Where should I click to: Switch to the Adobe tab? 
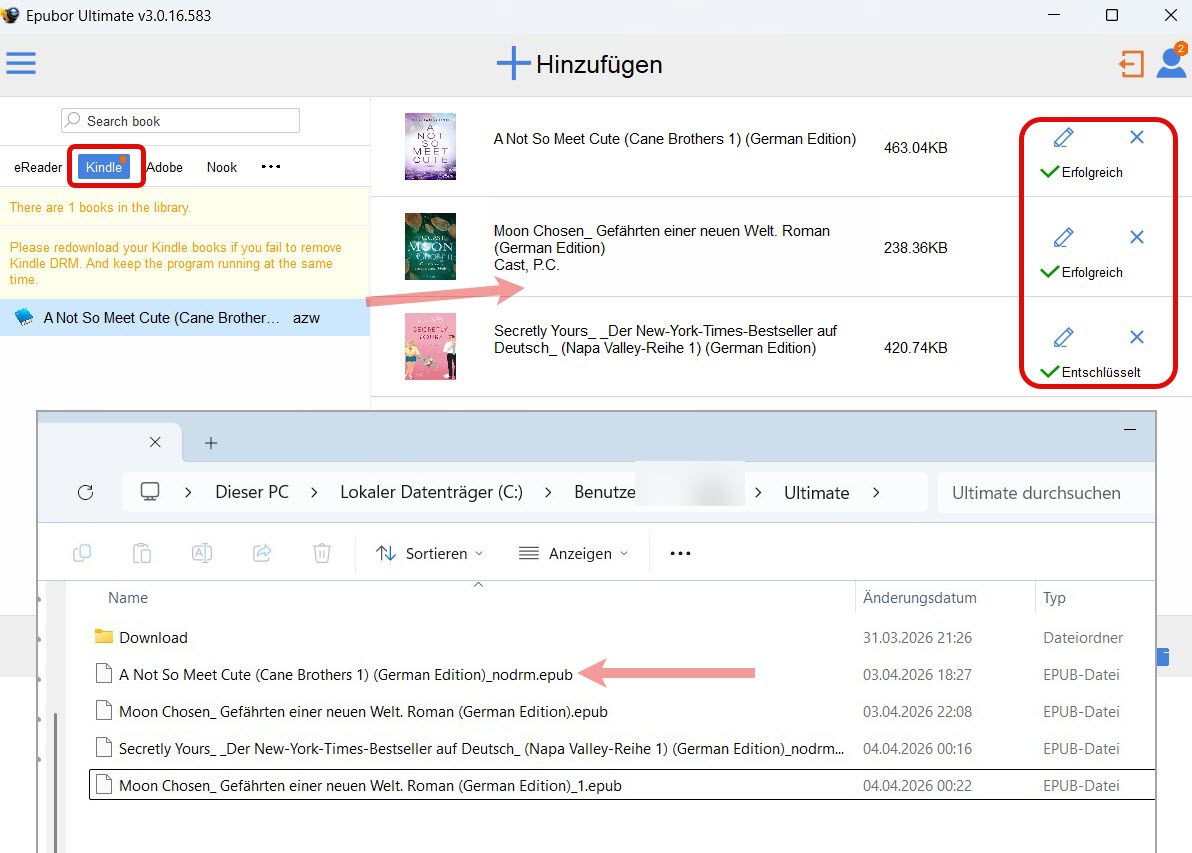[x=165, y=167]
